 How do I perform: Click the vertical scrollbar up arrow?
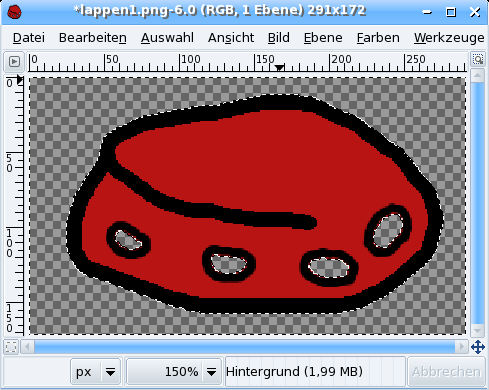coord(477,76)
